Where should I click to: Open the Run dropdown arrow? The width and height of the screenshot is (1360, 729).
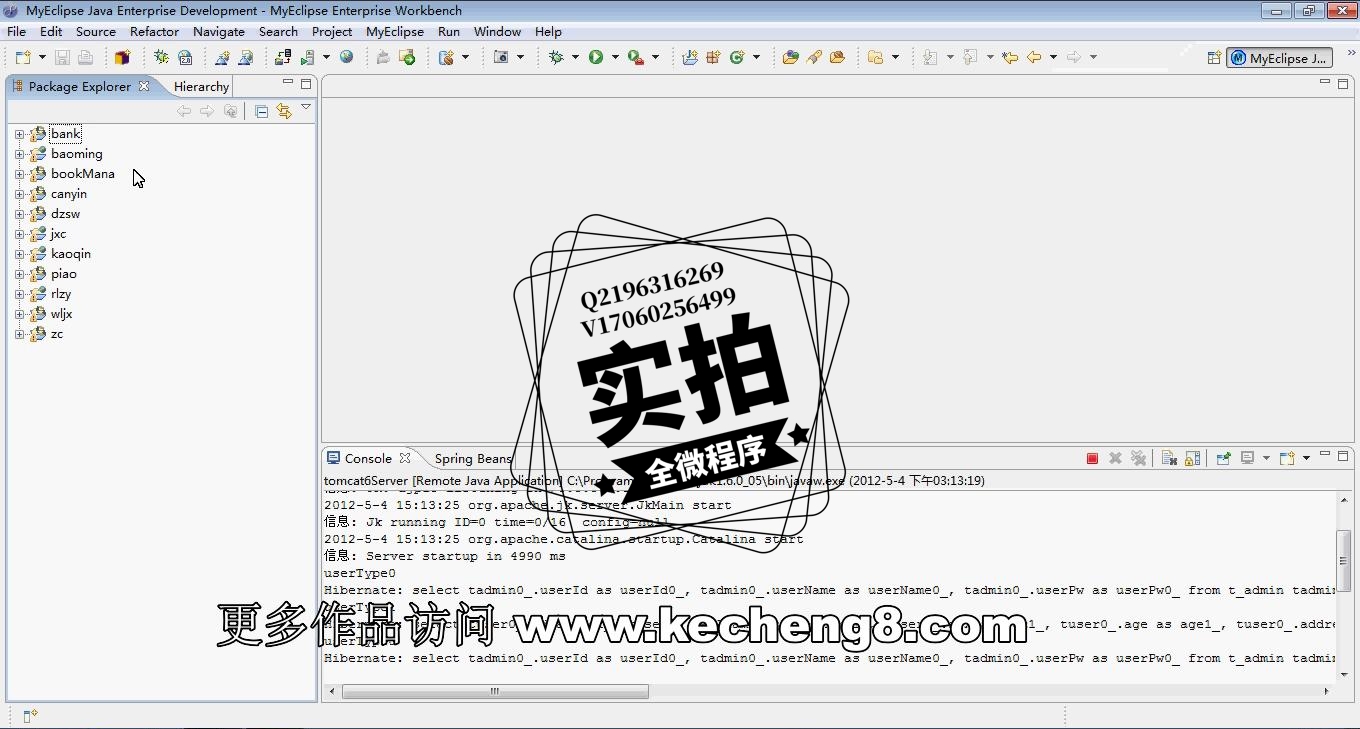tap(614, 57)
